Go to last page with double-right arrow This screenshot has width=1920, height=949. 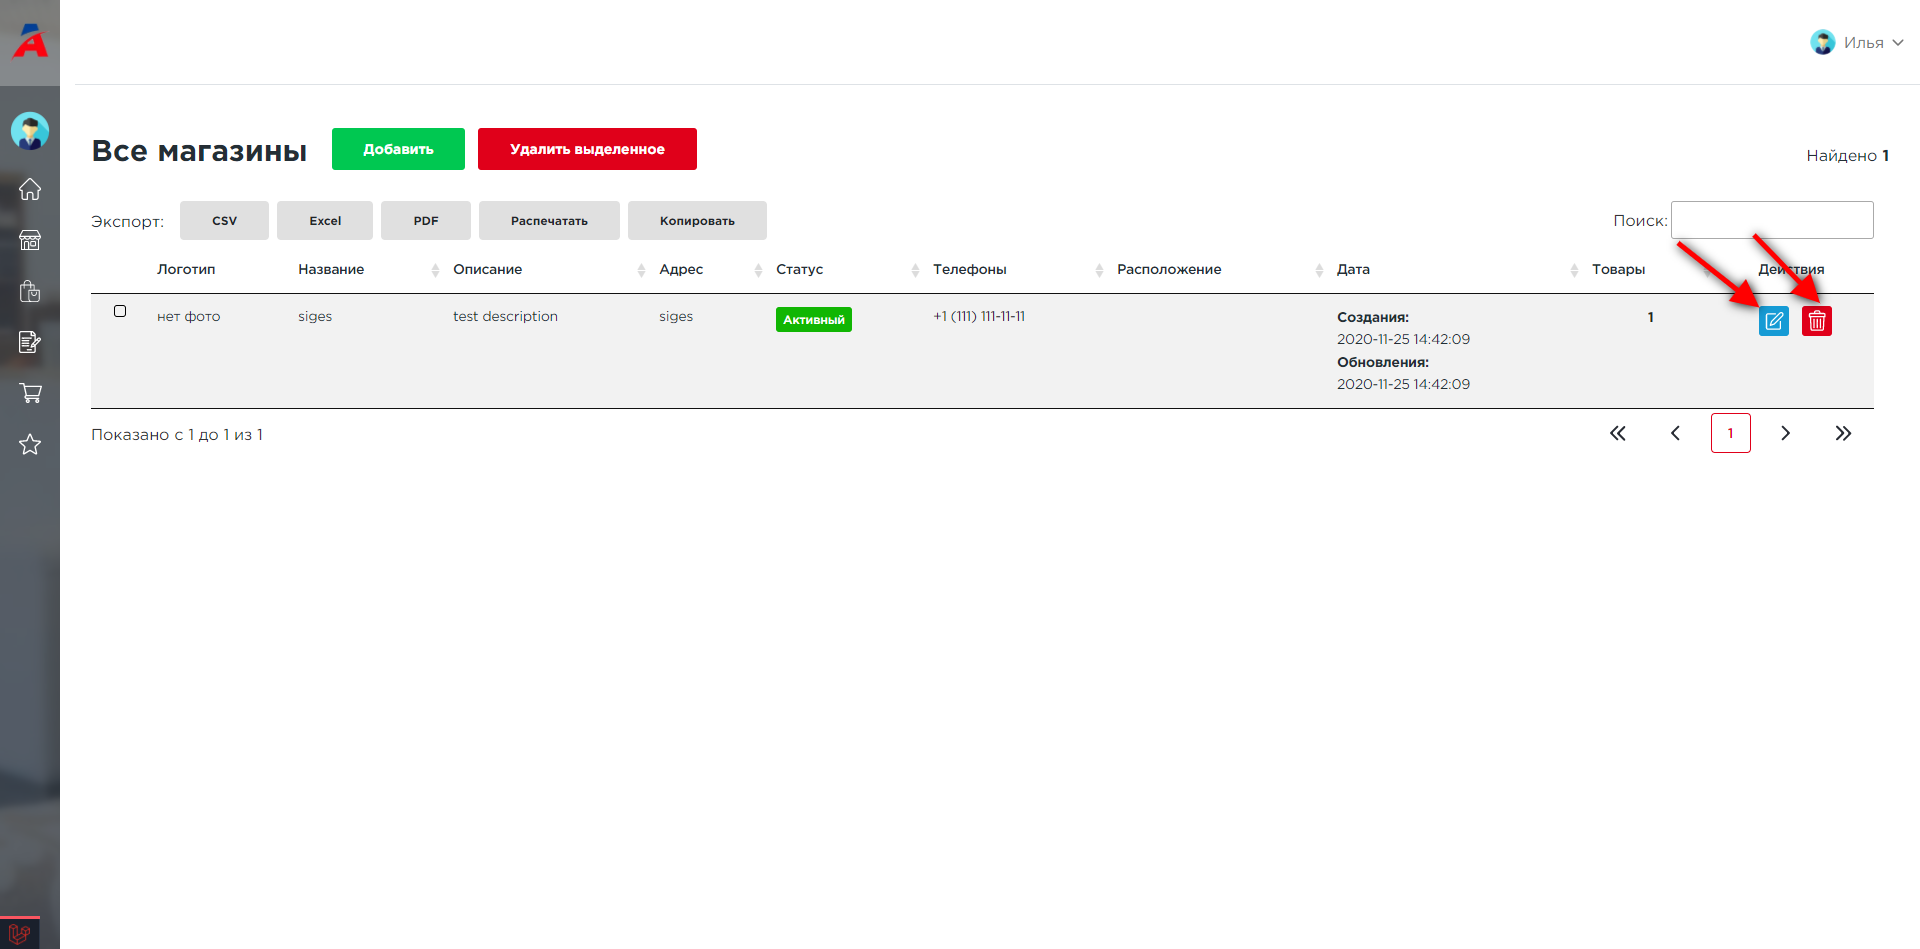tap(1843, 433)
